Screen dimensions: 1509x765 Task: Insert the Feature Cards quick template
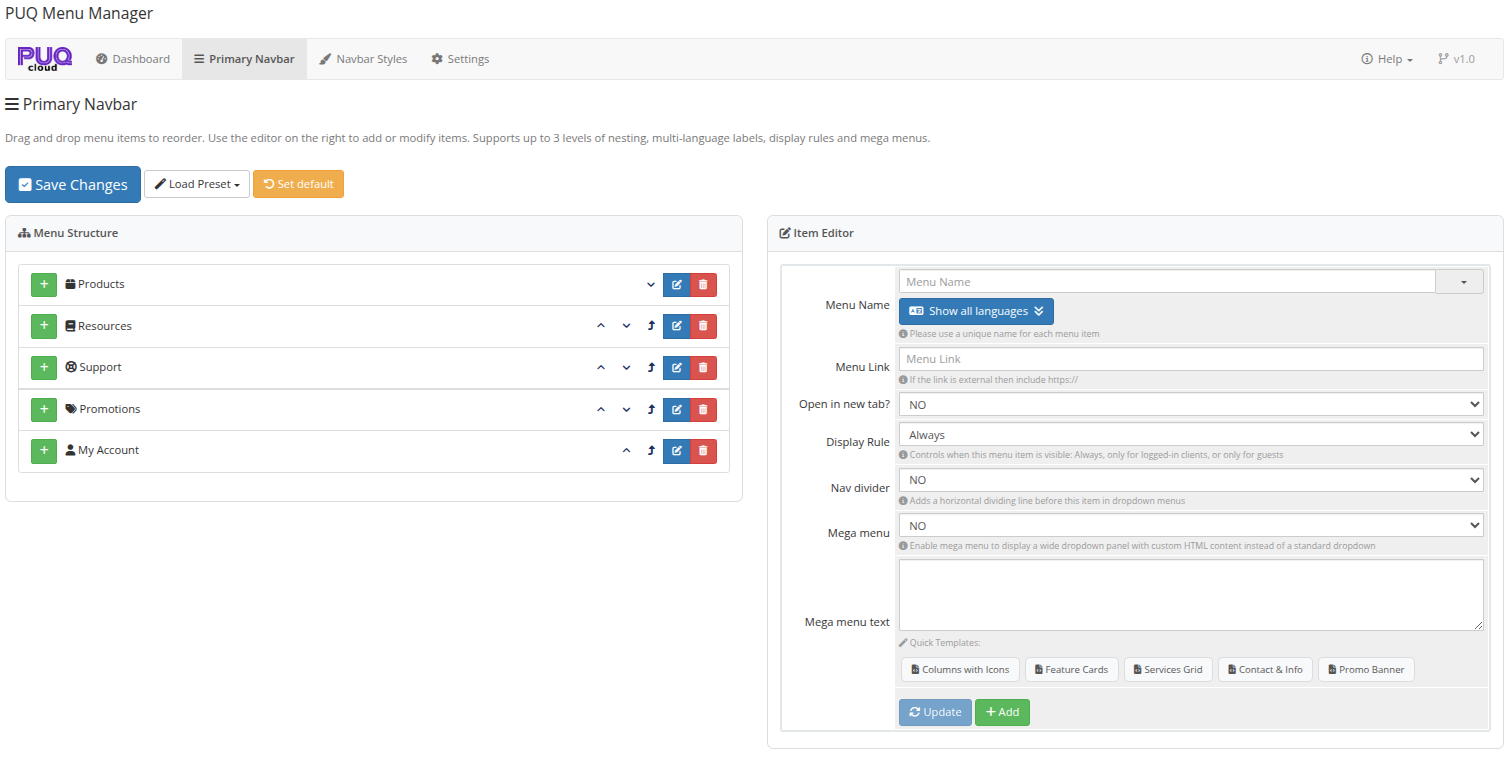pyautogui.click(x=1070, y=670)
